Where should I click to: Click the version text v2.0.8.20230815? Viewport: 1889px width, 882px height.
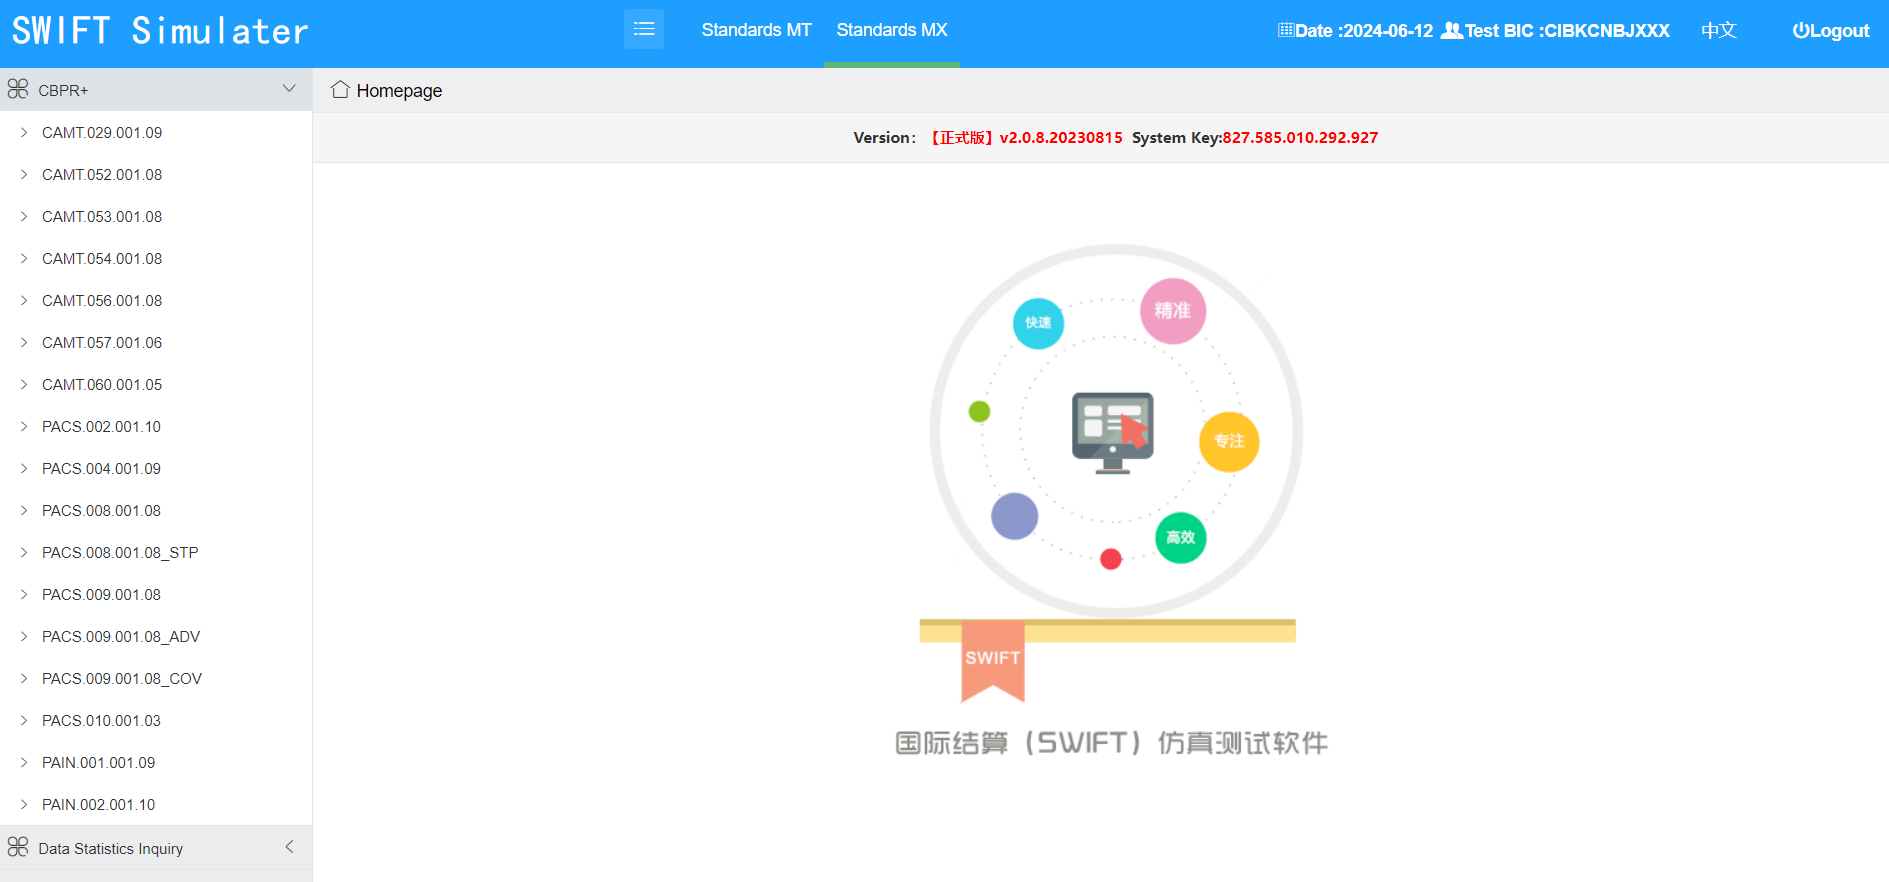(1061, 138)
